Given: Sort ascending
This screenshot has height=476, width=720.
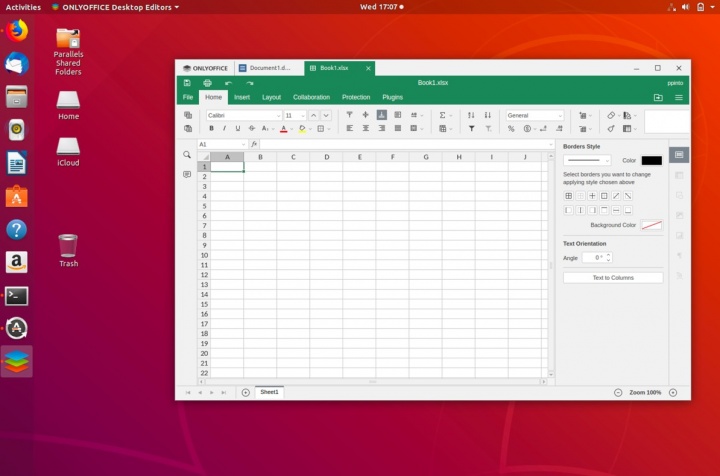Looking at the screenshot, I should [x=471, y=115].
